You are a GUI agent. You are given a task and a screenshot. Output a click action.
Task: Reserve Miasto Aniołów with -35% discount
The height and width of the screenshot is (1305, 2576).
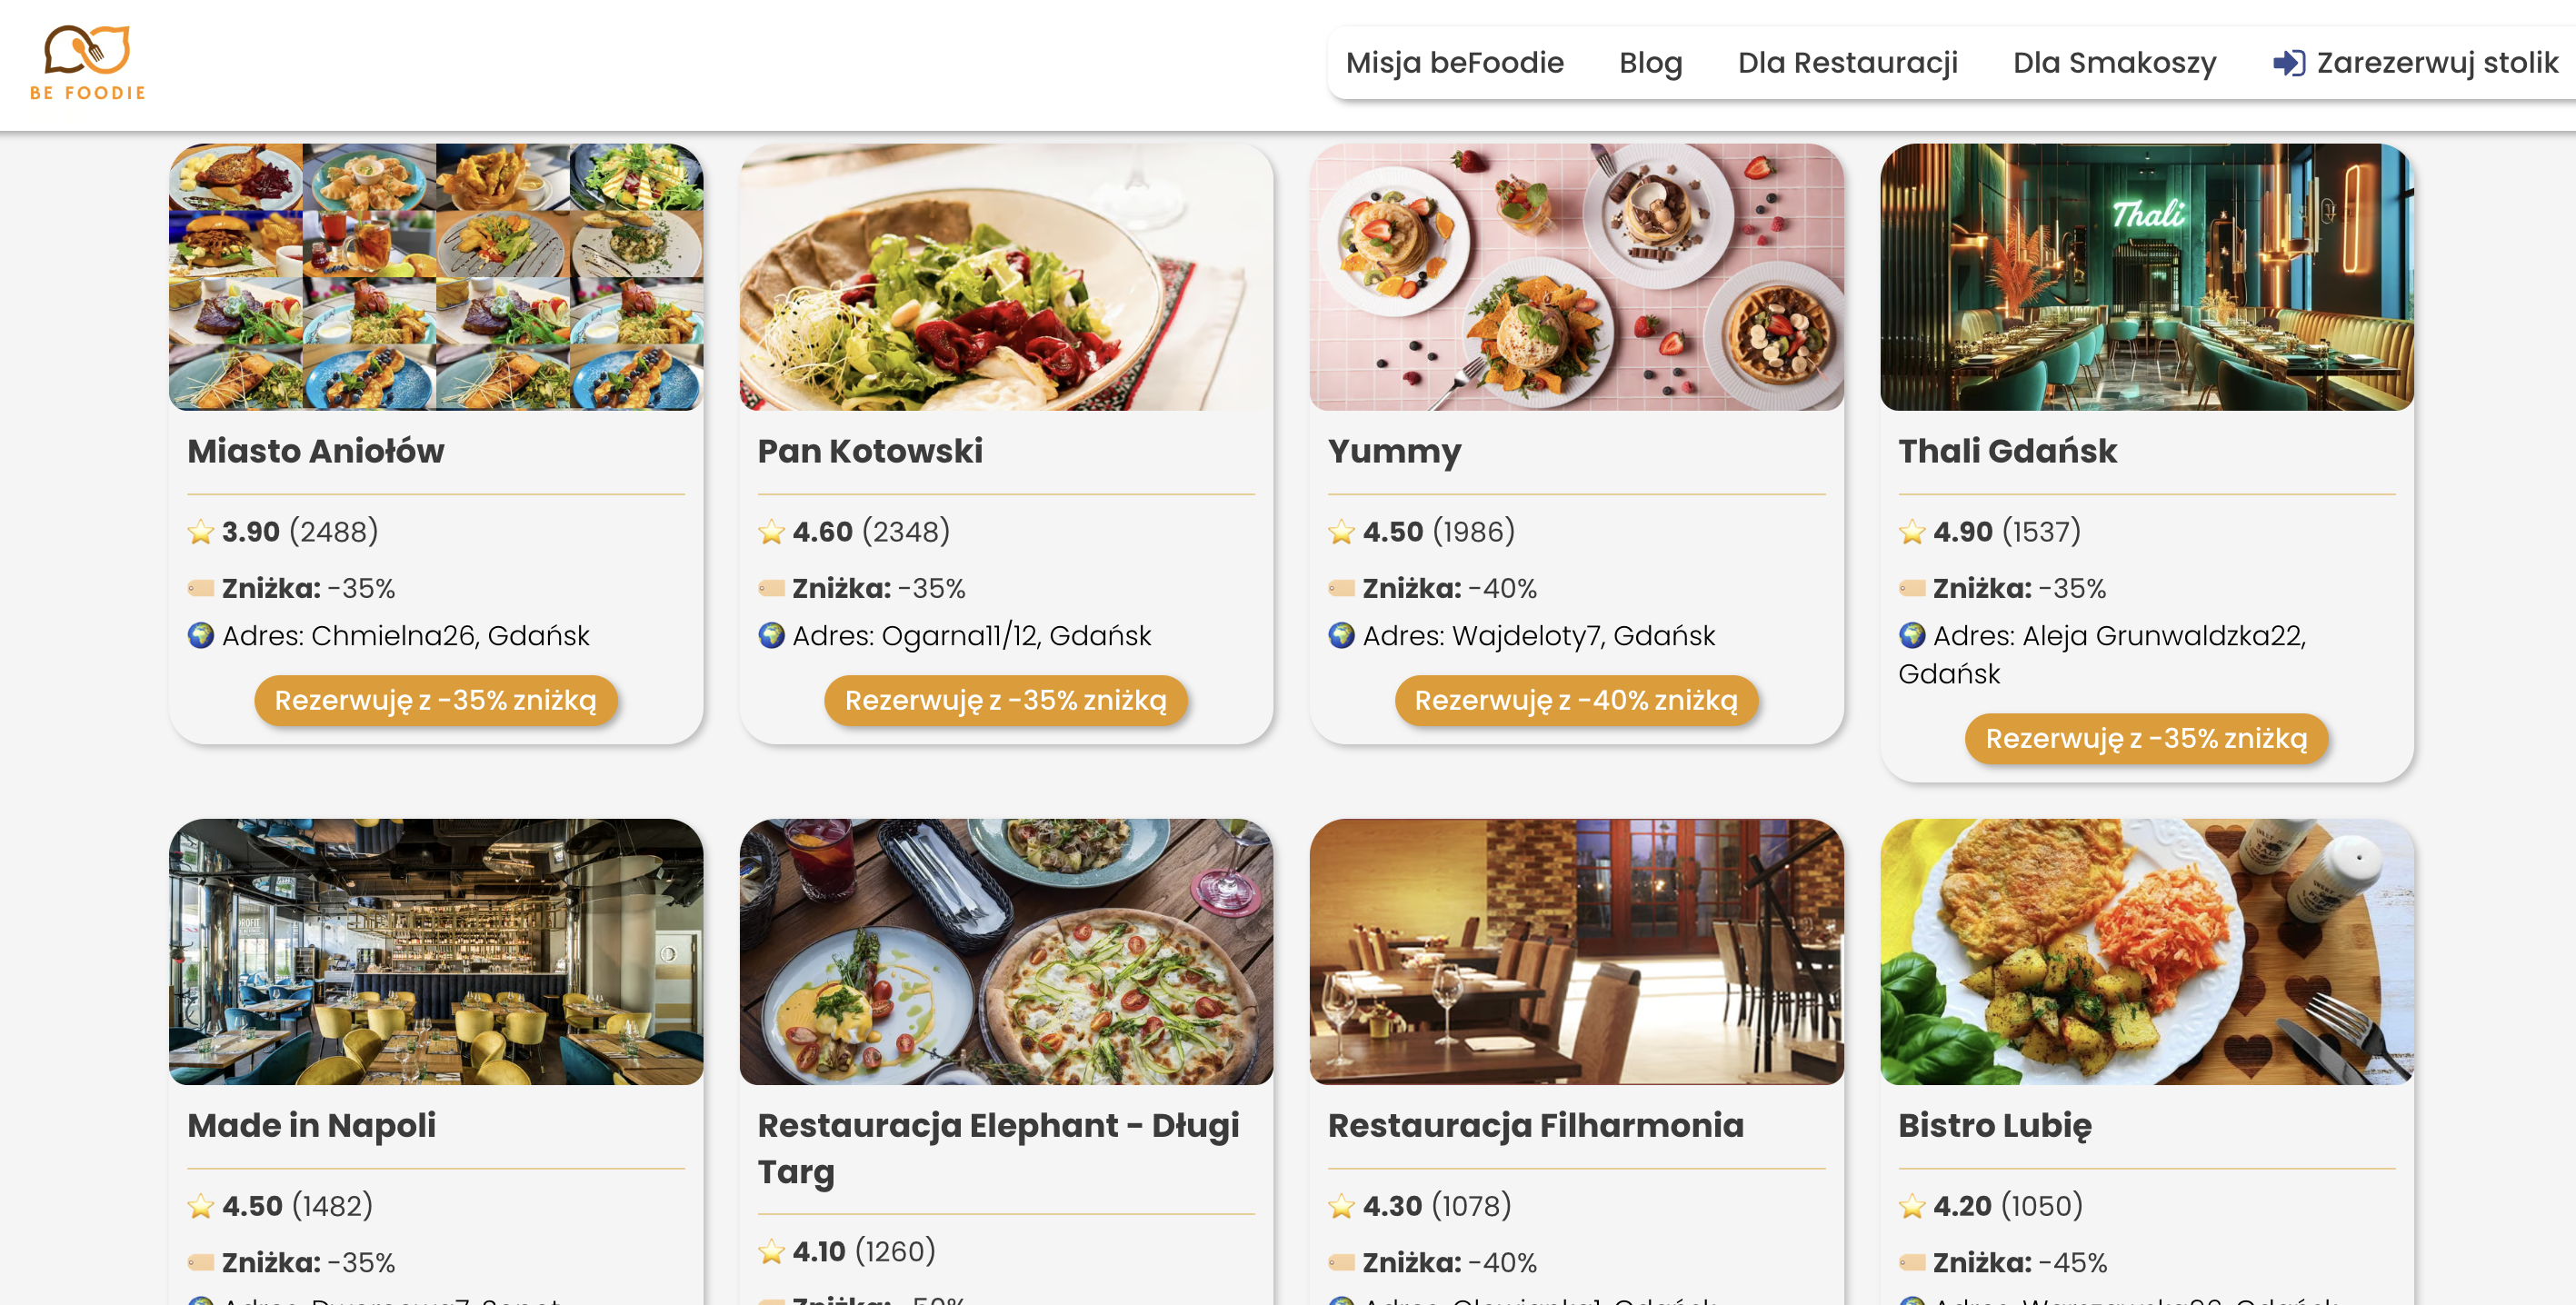click(435, 700)
